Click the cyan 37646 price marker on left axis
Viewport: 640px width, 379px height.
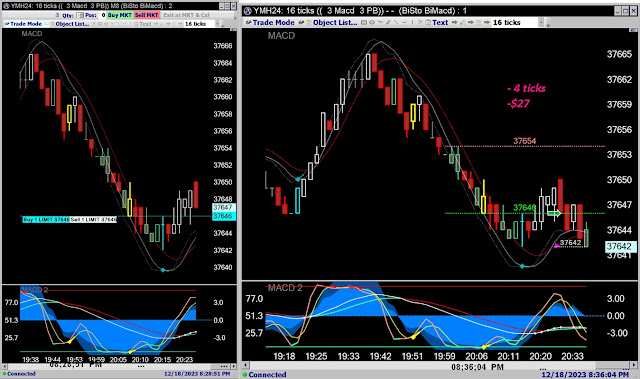[x=223, y=216]
